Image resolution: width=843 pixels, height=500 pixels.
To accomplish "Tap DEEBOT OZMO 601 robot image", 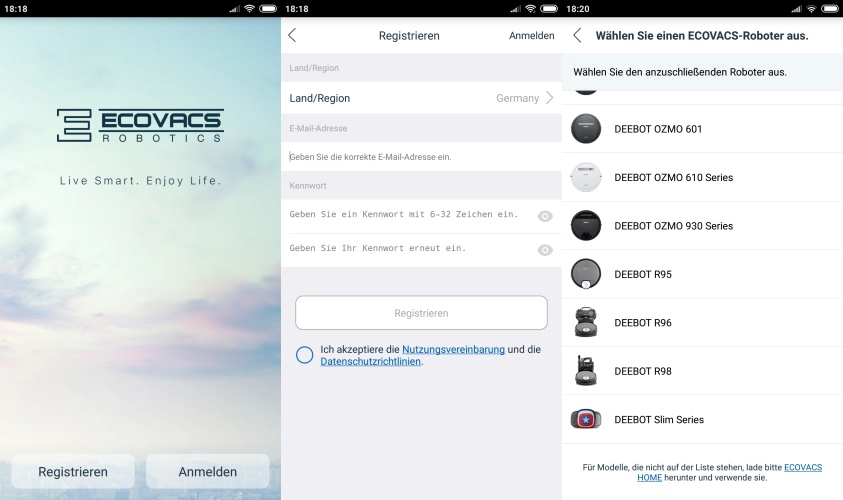I will 585,129.
